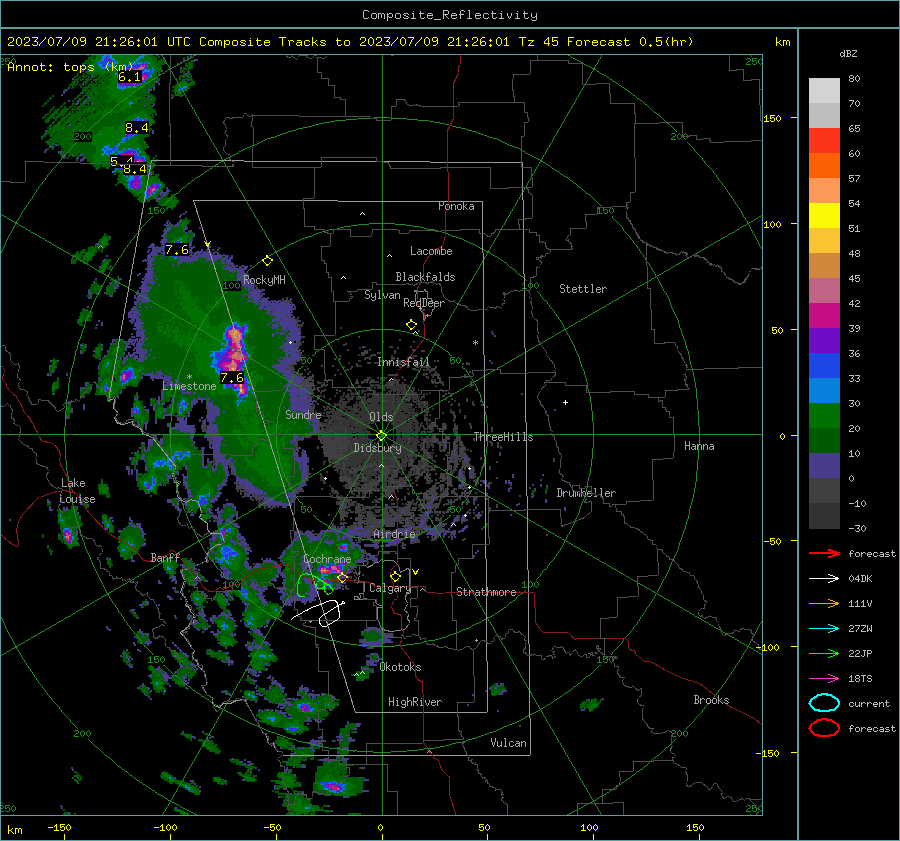Click the white asterisk east of Innisfail
The image size is (900, 841).
tap(475, 343)
